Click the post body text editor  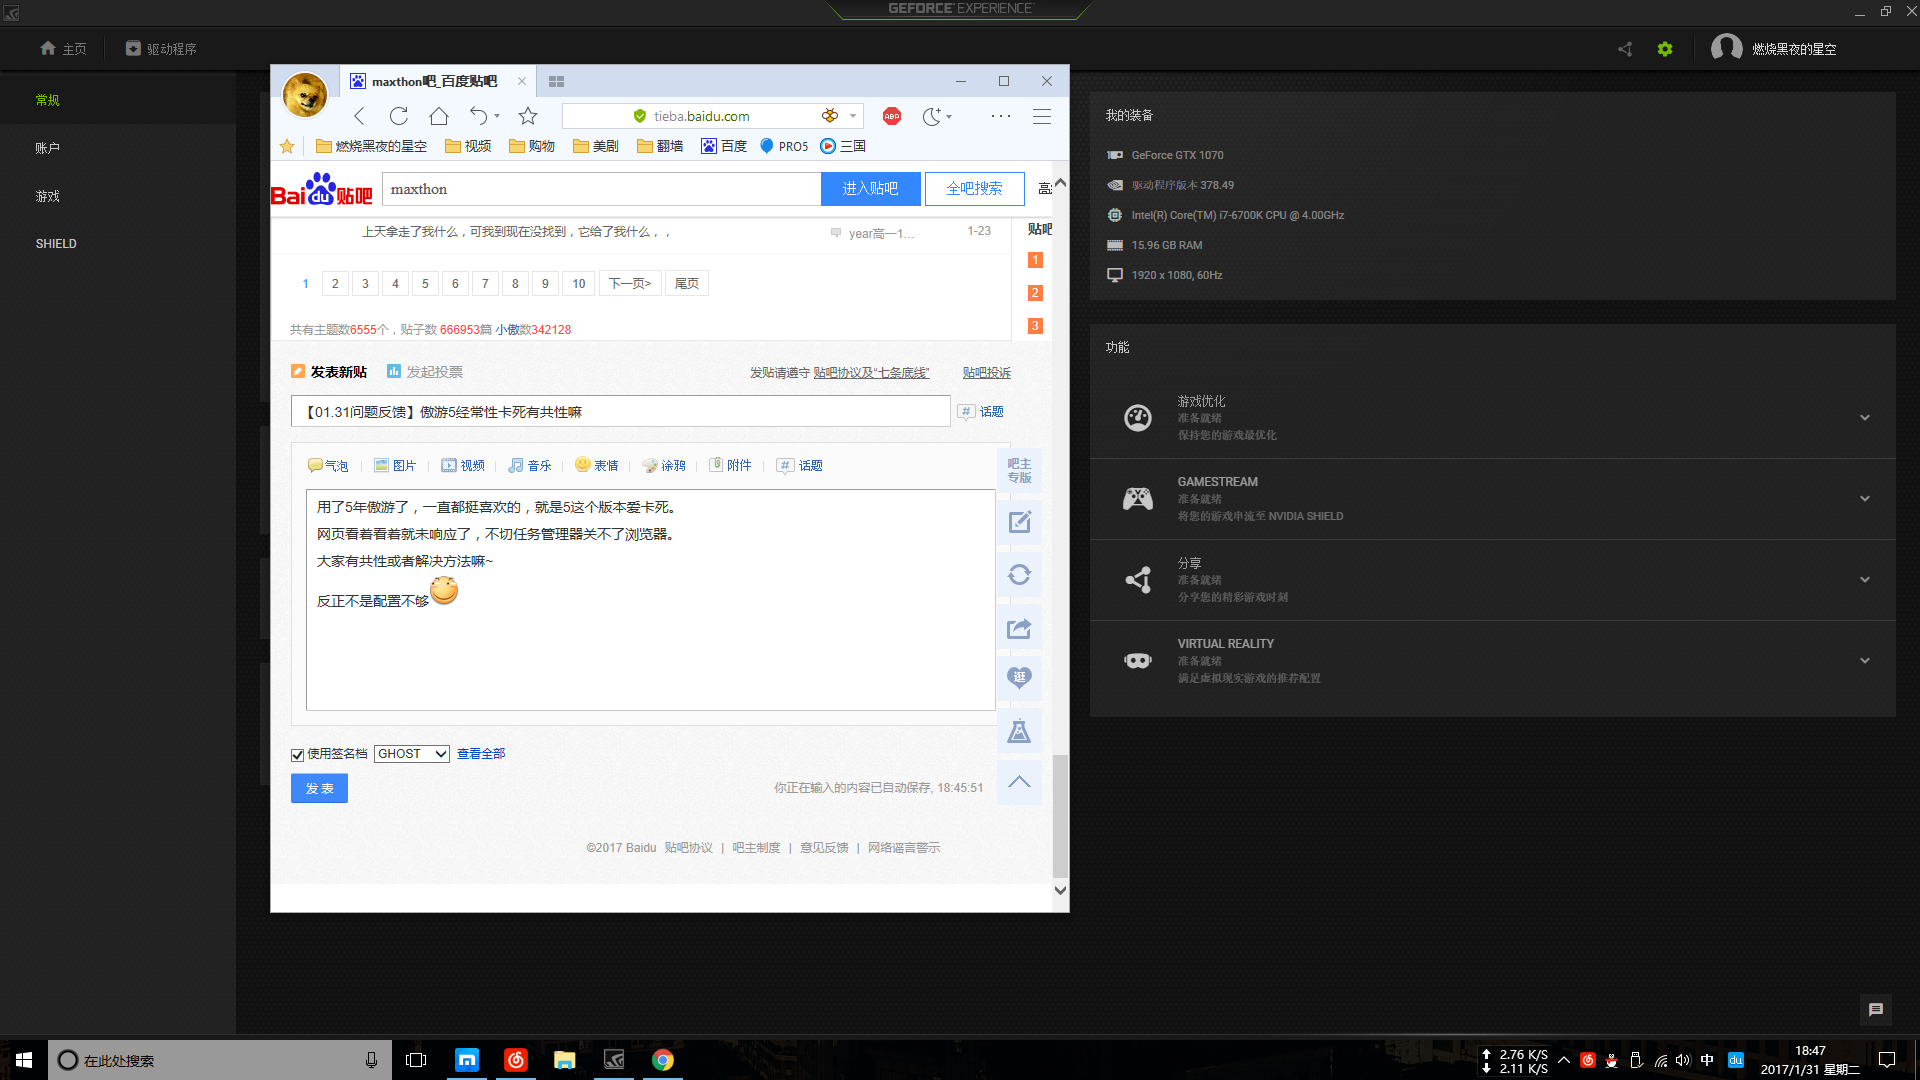point(650,600)
